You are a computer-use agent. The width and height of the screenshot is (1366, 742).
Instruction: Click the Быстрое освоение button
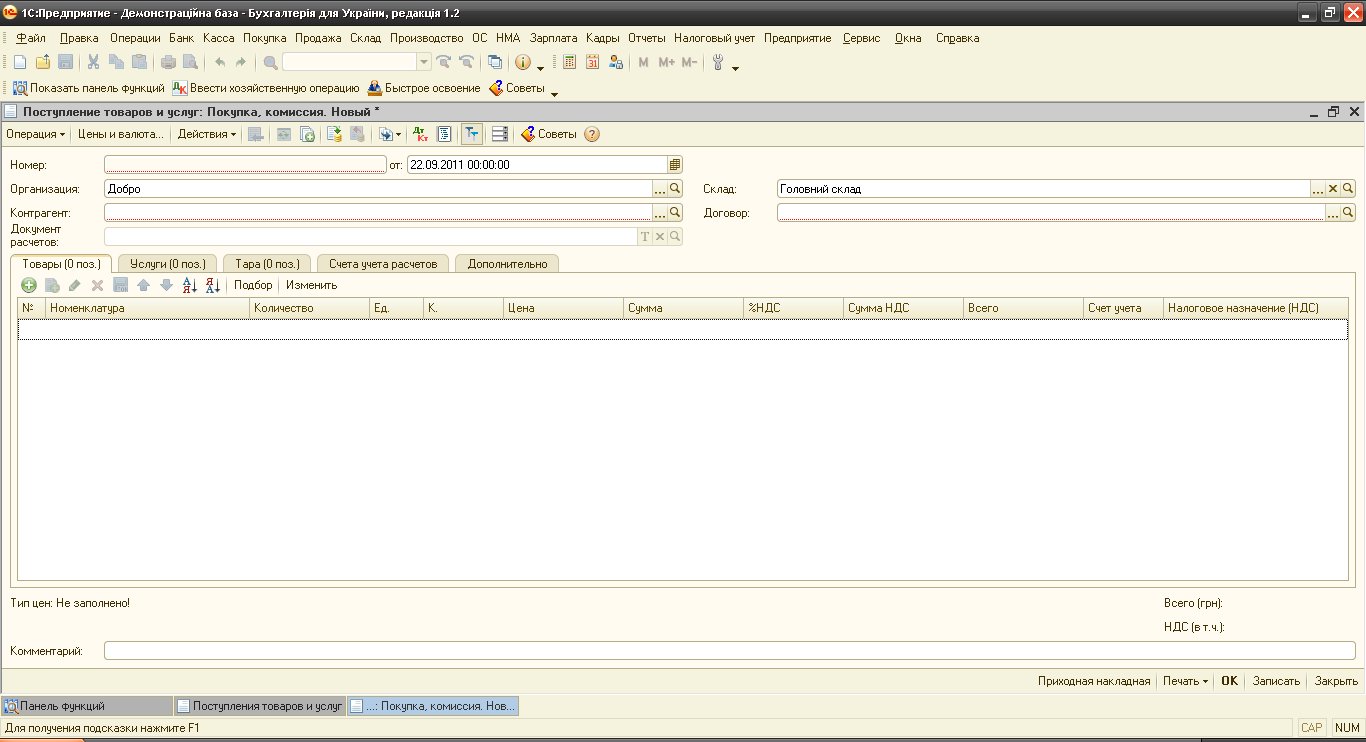coord(424,88)
